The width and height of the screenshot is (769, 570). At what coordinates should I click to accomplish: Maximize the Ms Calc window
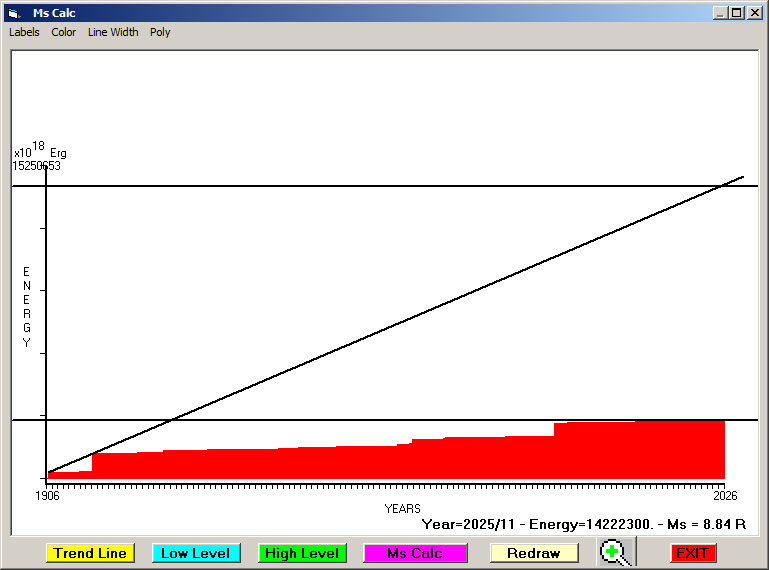(737, 13)
